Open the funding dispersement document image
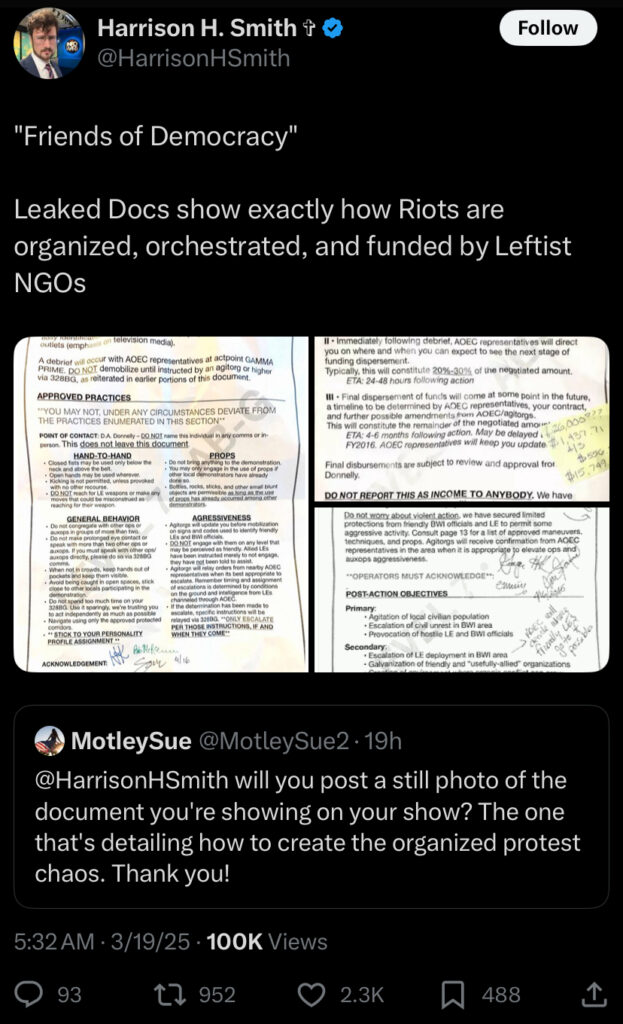623x1024 pixels. (x=462, y=419)
